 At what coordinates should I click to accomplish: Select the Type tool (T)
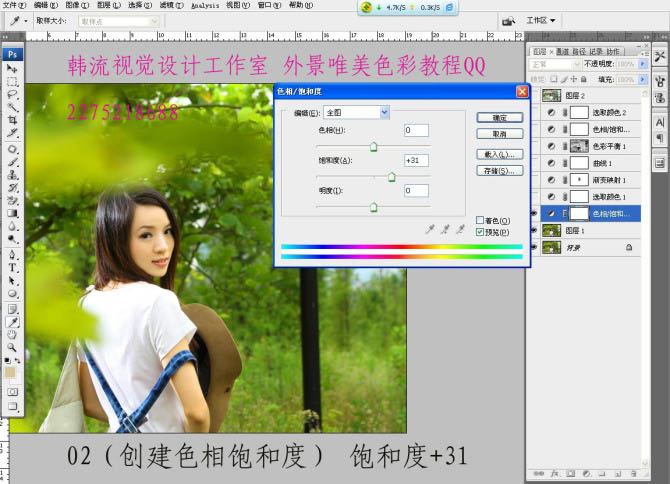point(12,268)
